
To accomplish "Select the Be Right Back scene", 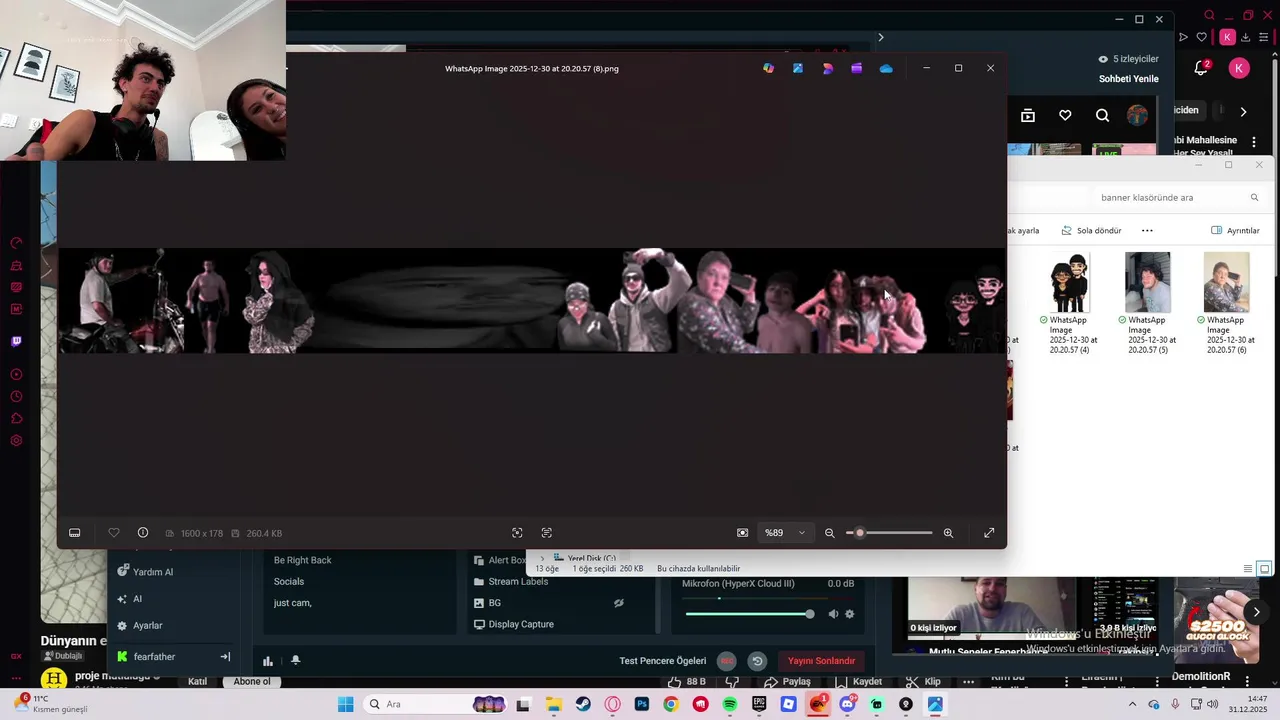I will [303, 560].
